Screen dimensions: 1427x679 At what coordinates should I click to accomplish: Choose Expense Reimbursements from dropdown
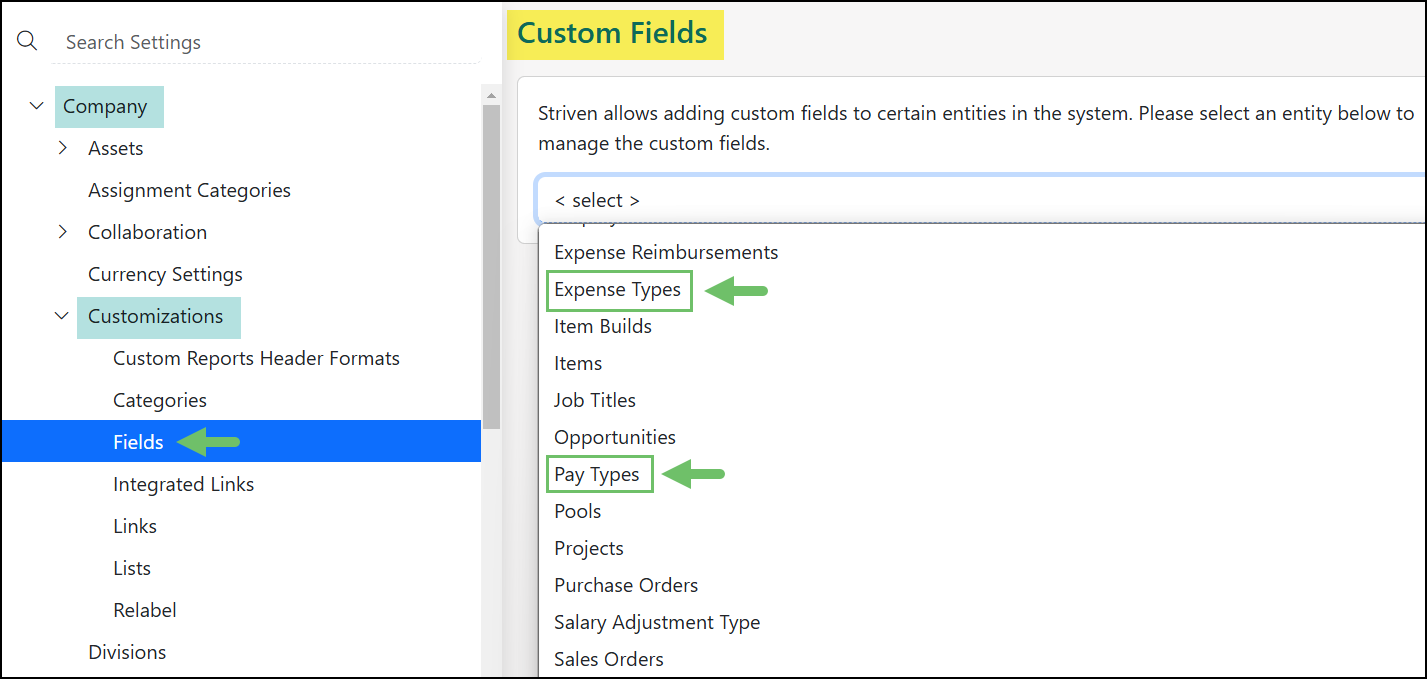666,252
